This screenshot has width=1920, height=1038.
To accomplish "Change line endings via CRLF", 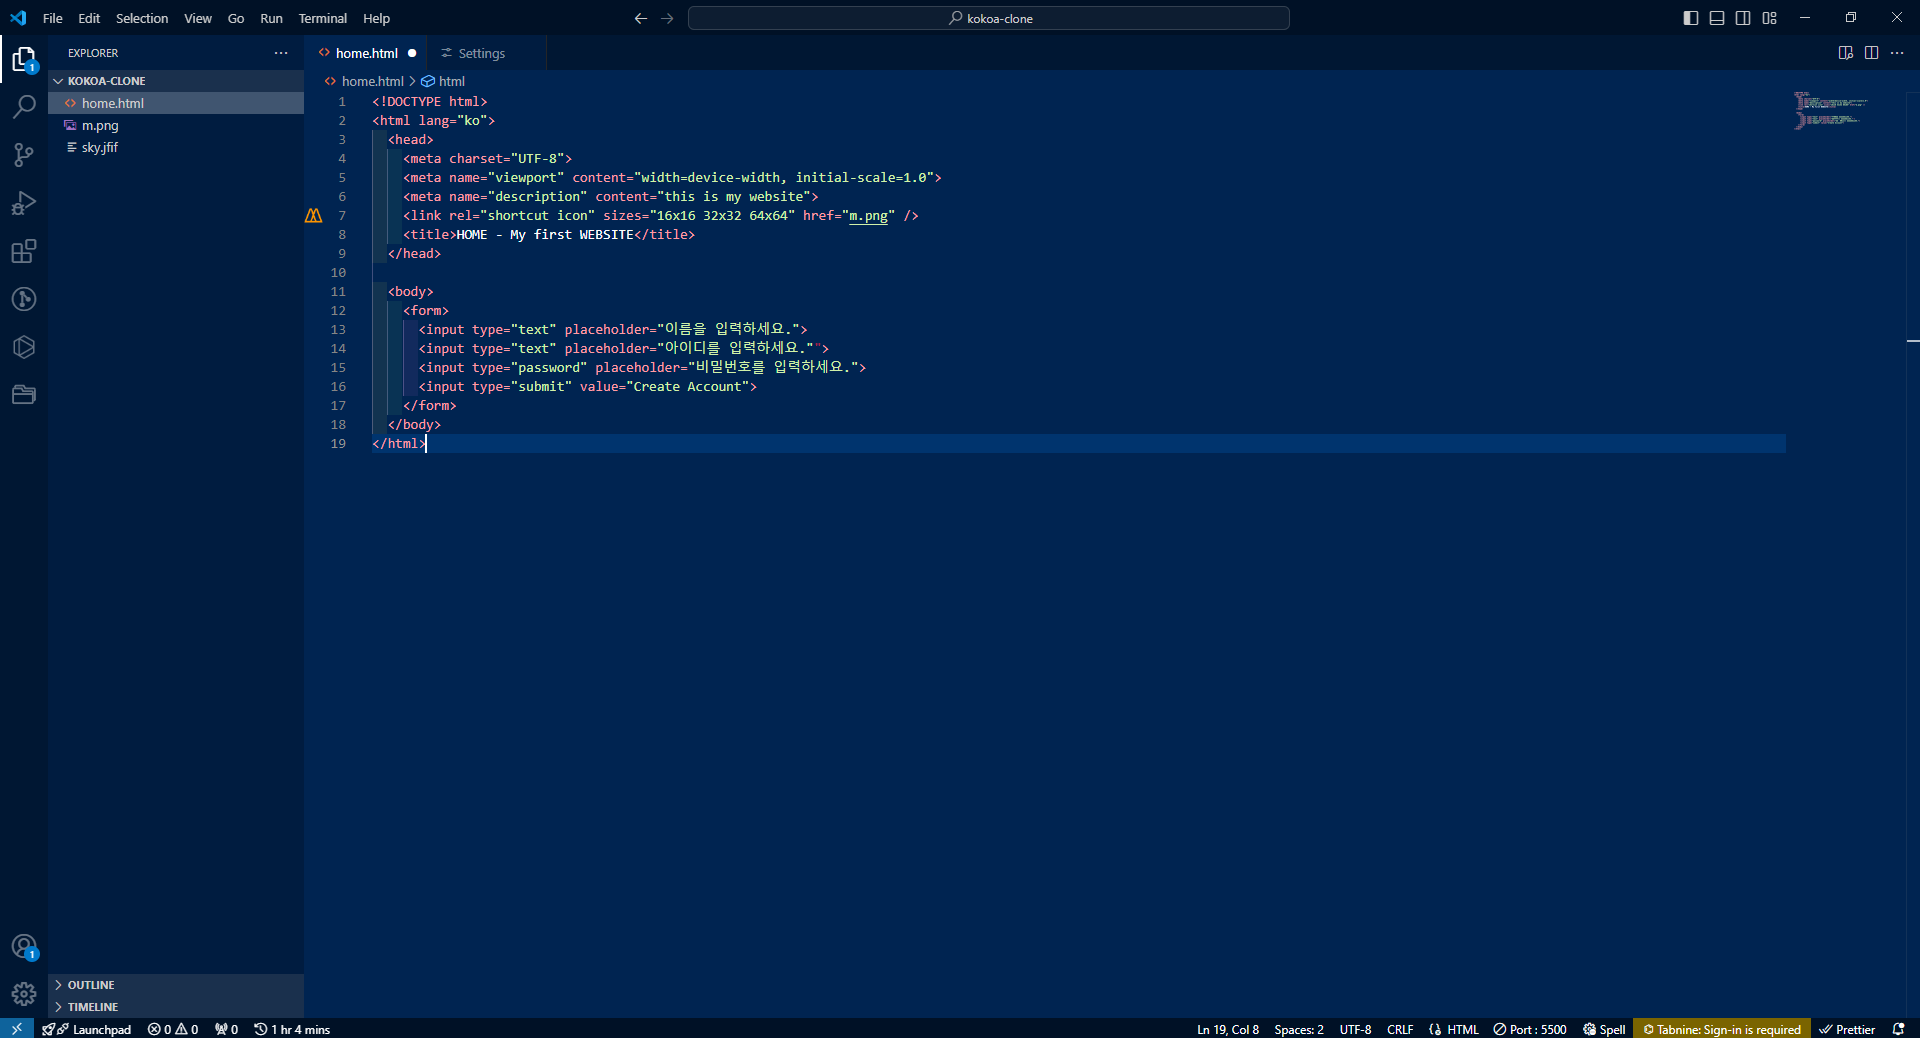I will 1400,1029.
